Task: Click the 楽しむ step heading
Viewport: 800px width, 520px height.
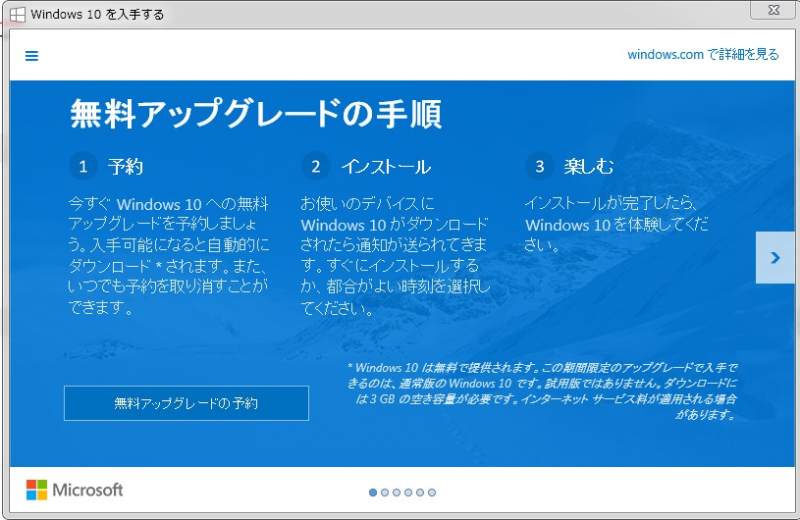Action: point(589,166)
